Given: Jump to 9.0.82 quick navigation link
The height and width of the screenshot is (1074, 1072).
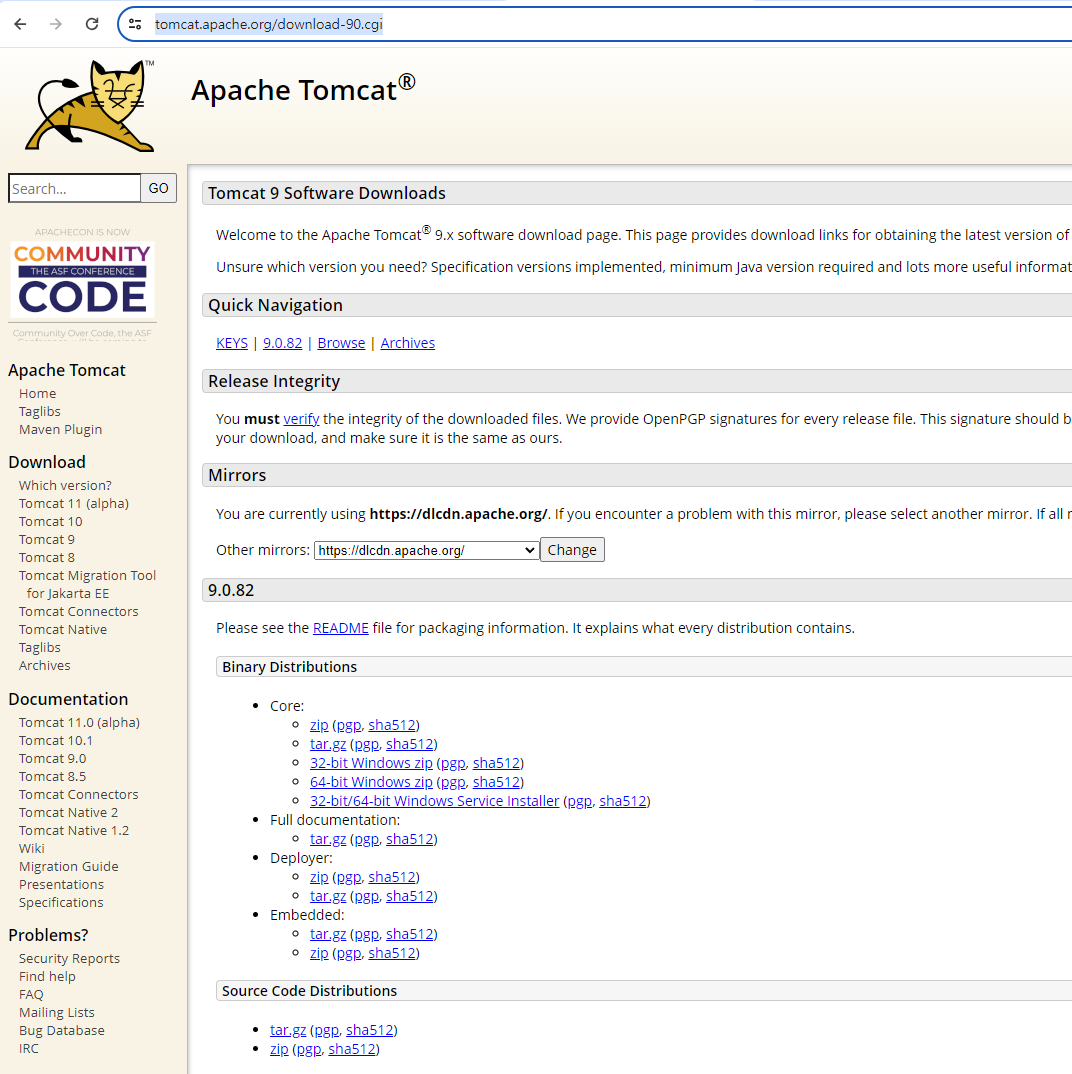Looking at the screenshot, I should [282, 342].
